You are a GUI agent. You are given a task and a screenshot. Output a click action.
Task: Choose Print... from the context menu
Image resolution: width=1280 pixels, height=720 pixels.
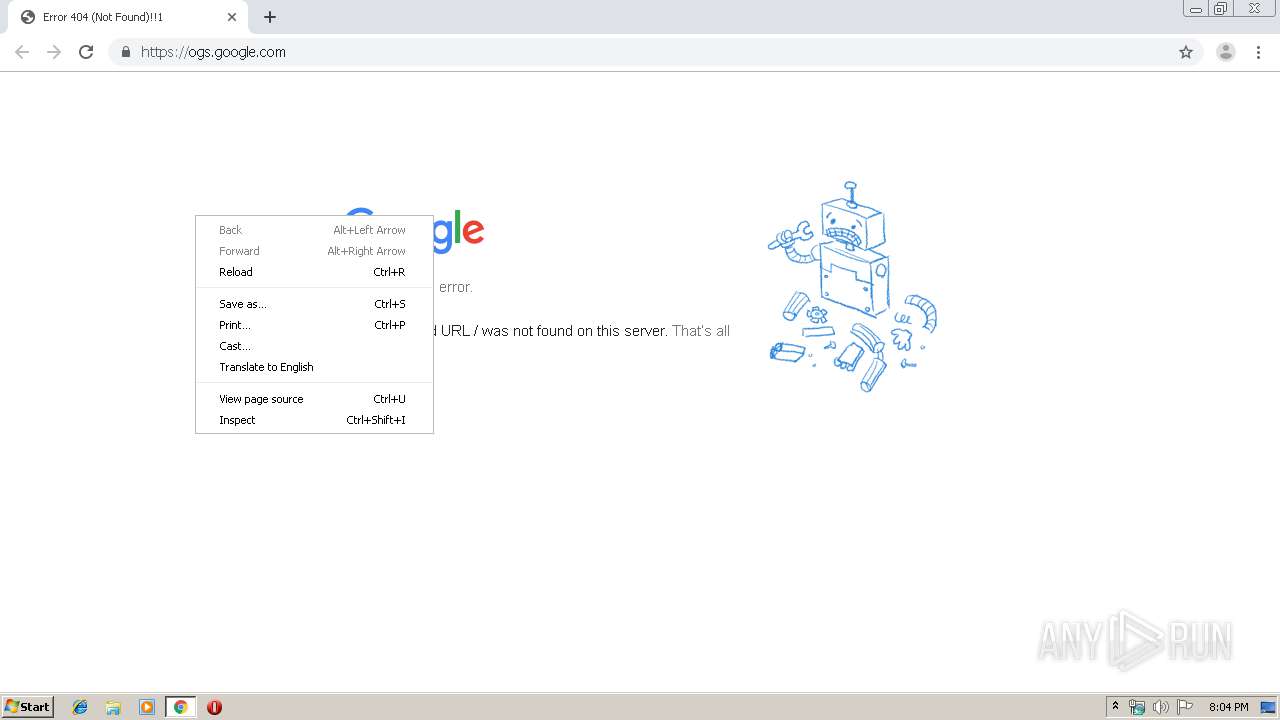tap(314, 325)
